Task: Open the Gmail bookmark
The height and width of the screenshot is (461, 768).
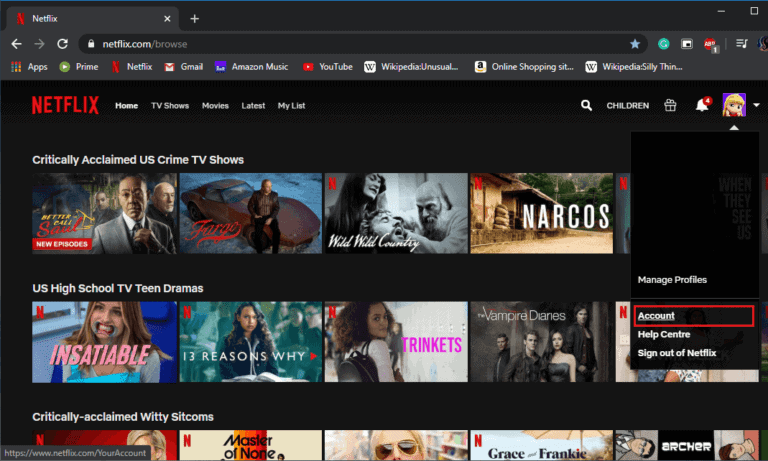Action: (184, 67)
